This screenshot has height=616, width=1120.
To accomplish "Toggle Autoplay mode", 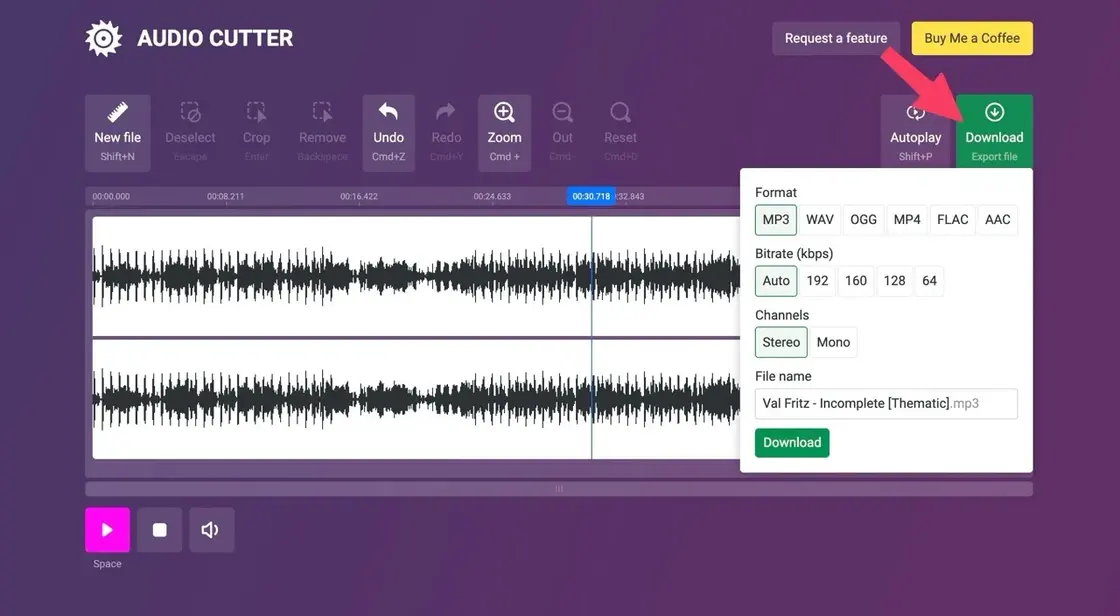I will coord(916,133).
